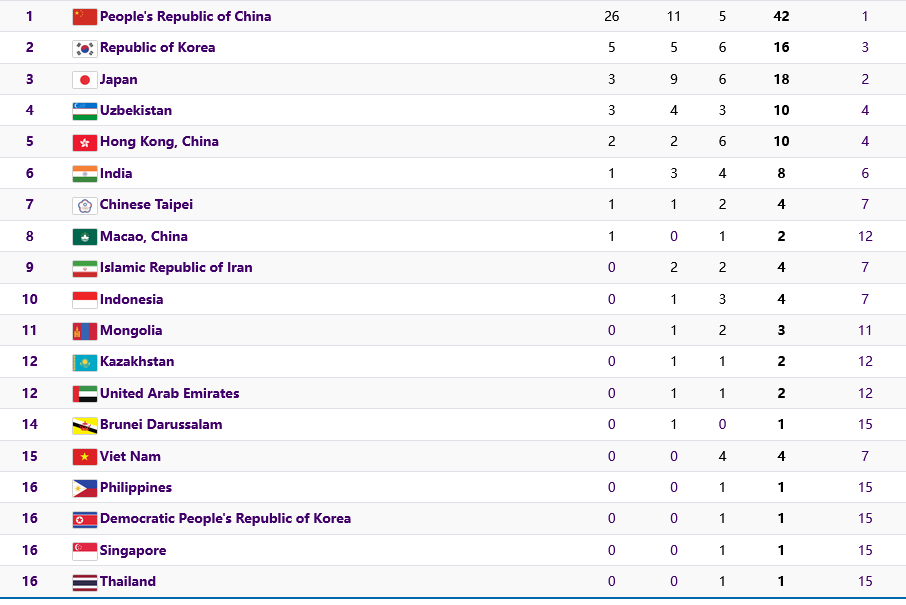906x605 pixels.
Task: Click the China flag icon
Action: click(x=84, y=16)
